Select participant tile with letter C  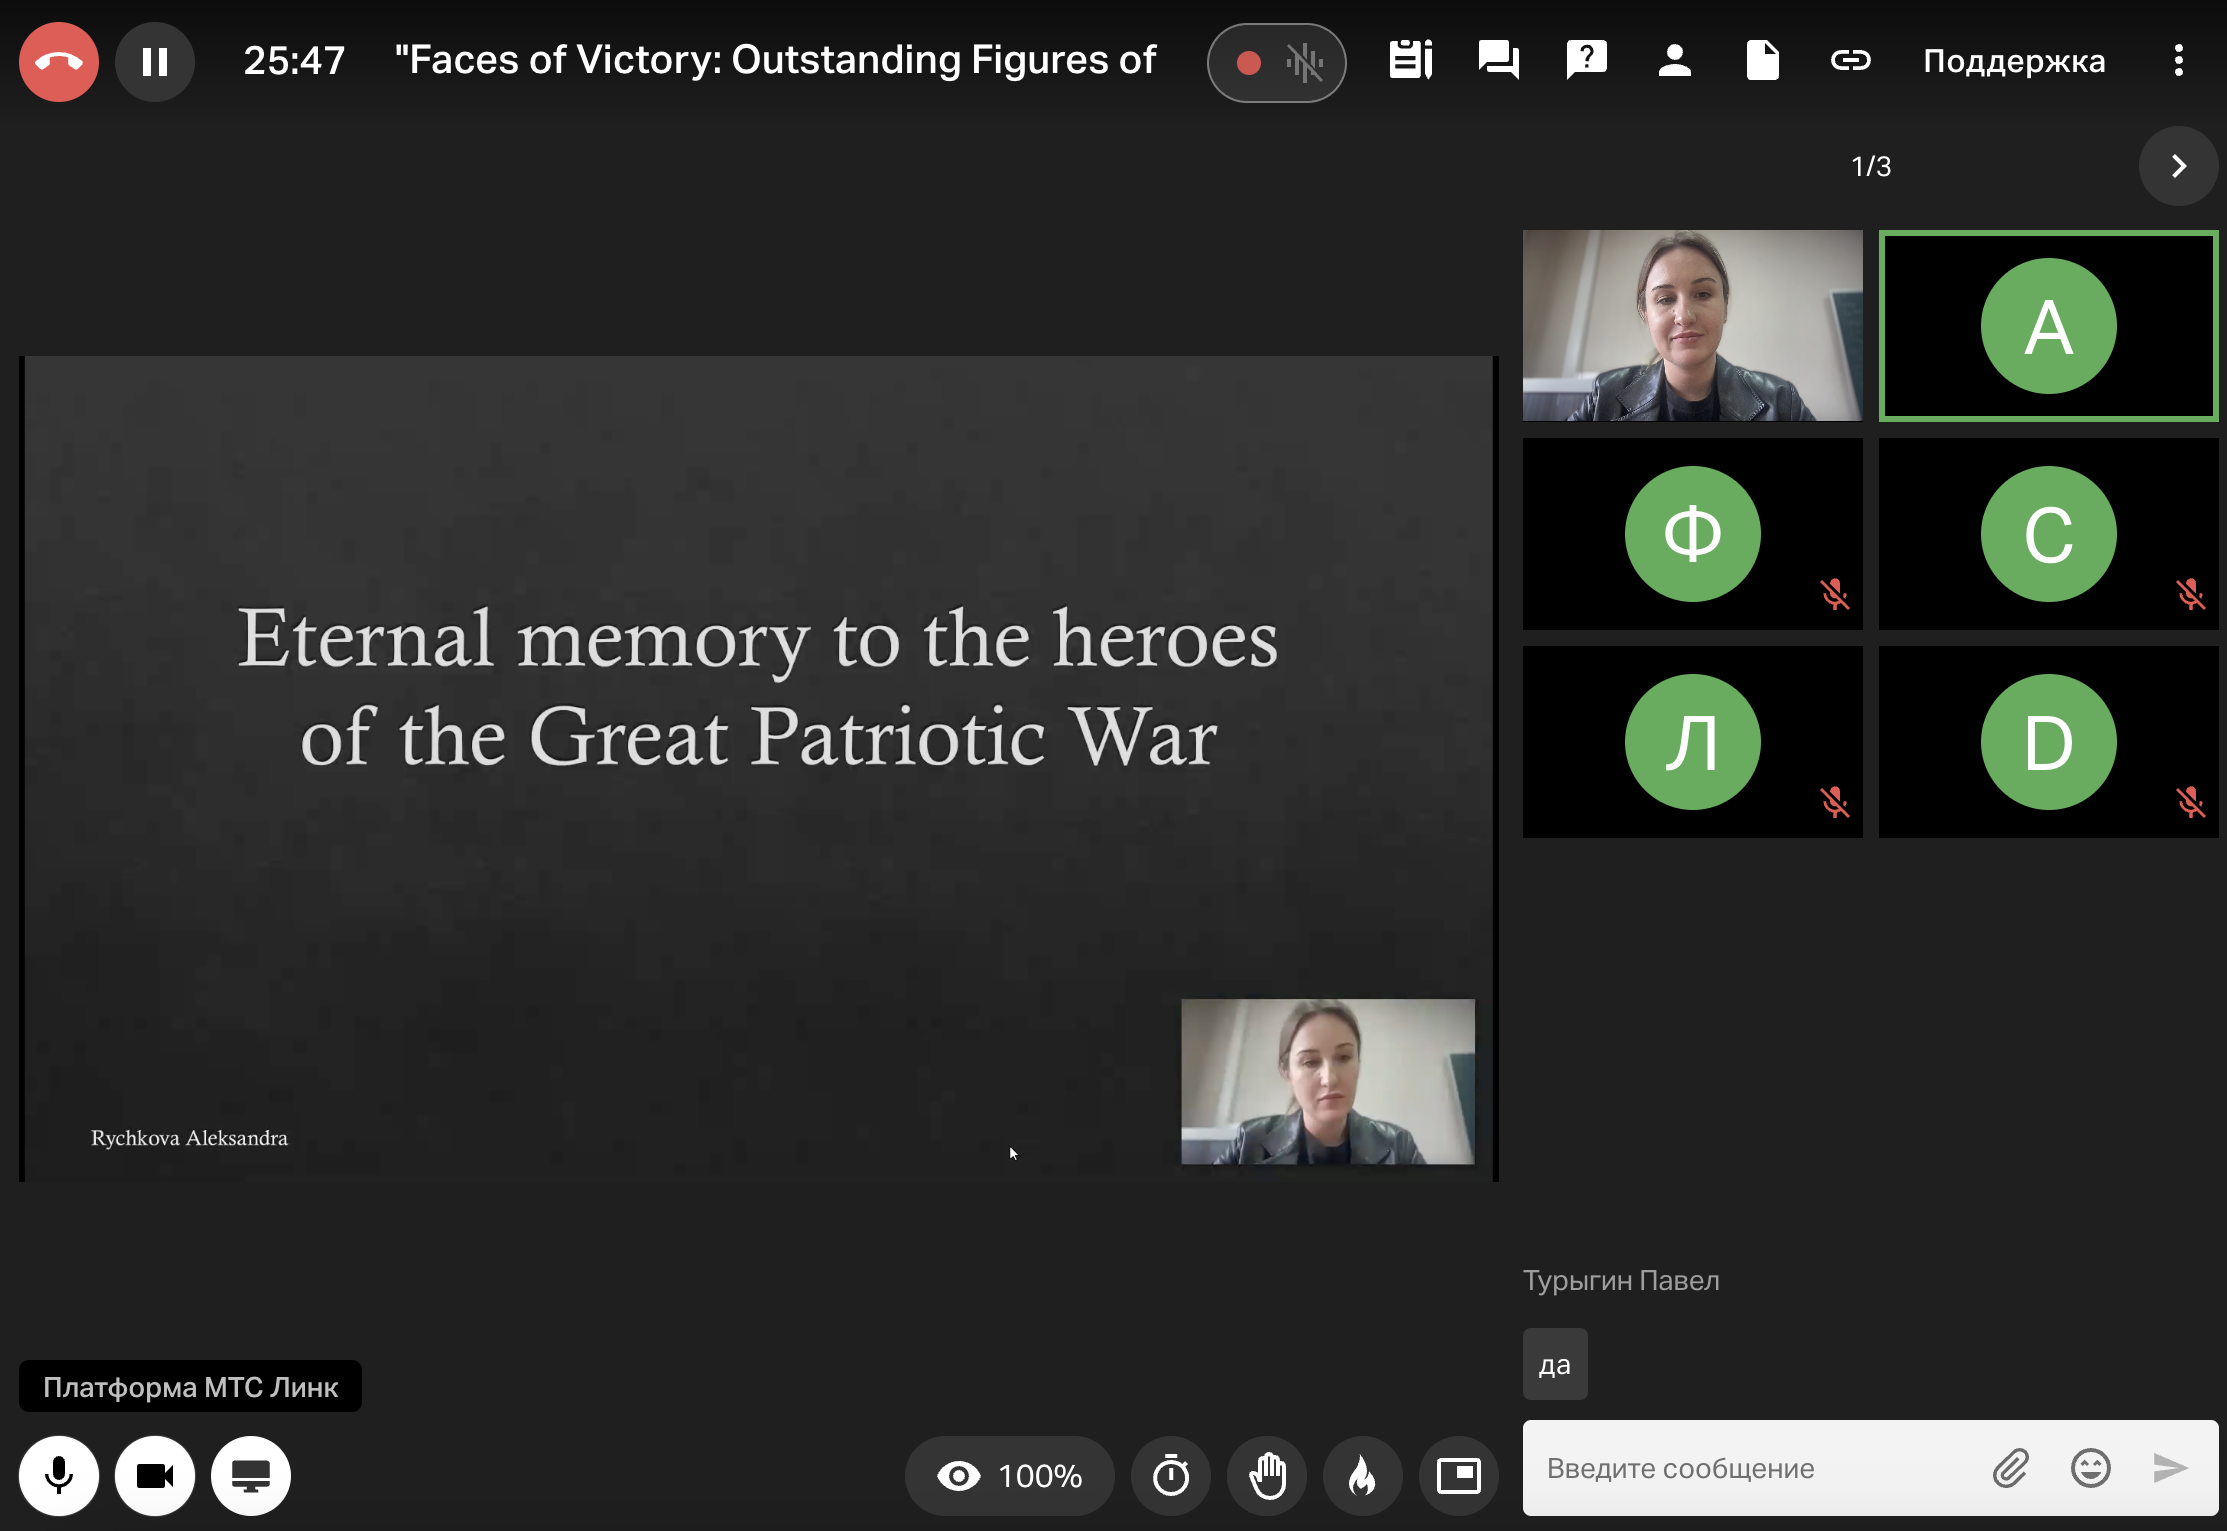click(2048, 534)
